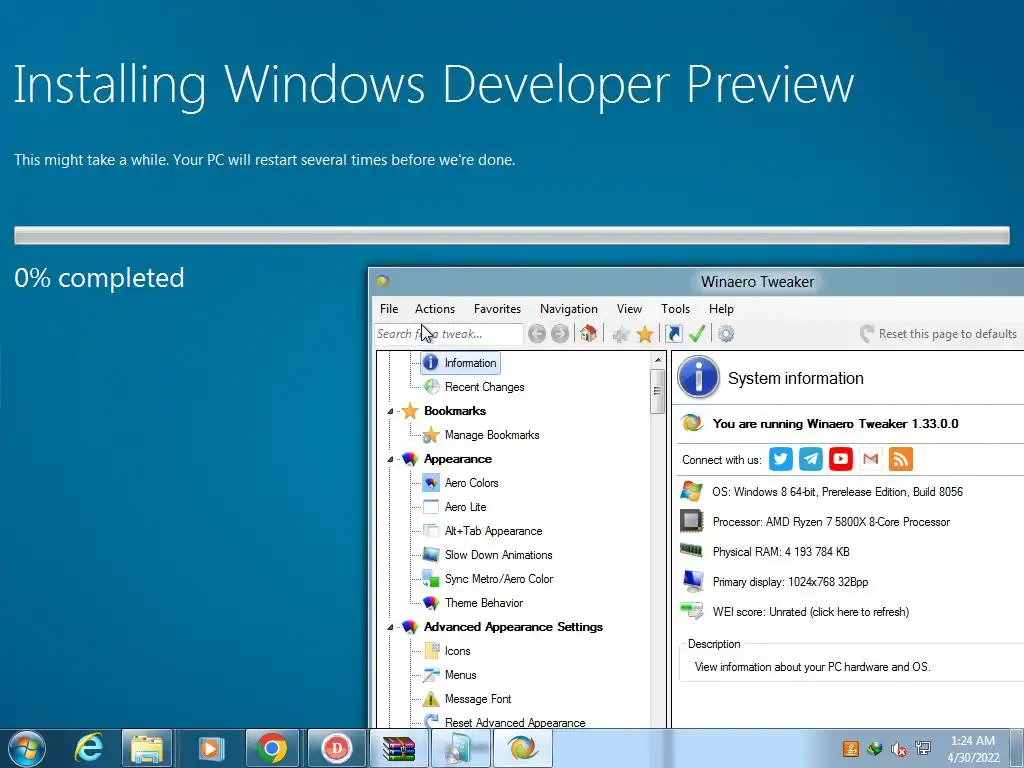Open bookmarks with the gold star icon
The width and height of the screenshot is (1024, 768).
pos(645,334)
